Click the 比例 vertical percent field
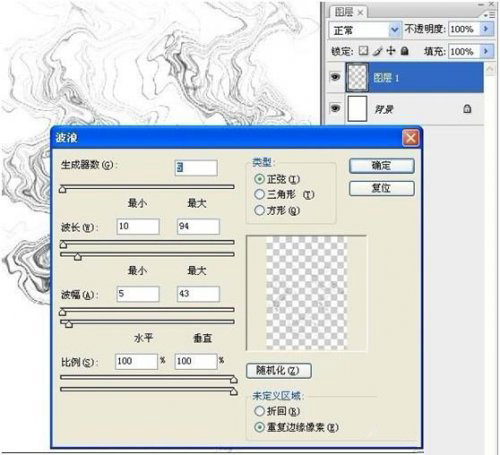 (x=196, y=361)
